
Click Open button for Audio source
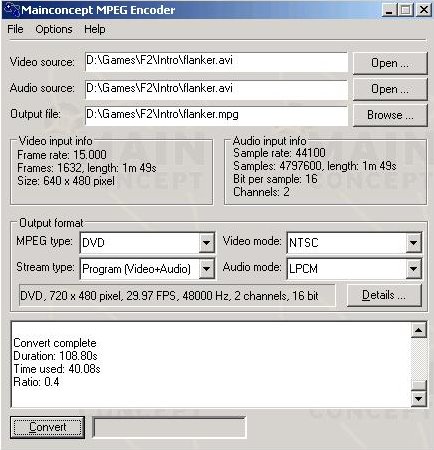pyautogui.click(x=390, y=89)
